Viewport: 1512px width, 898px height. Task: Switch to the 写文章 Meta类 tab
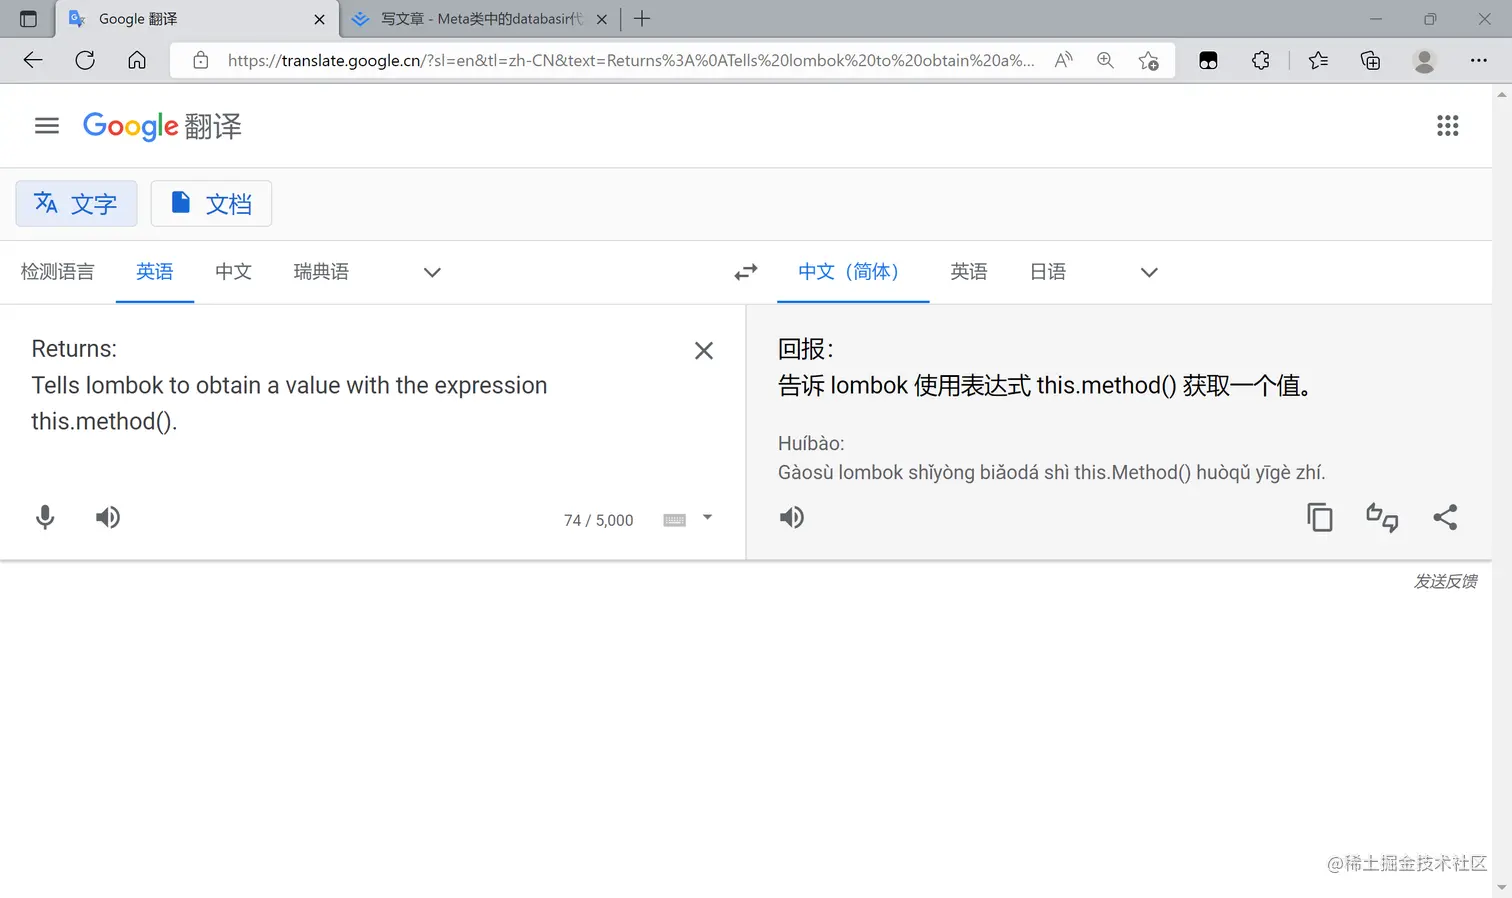(480, 19)
